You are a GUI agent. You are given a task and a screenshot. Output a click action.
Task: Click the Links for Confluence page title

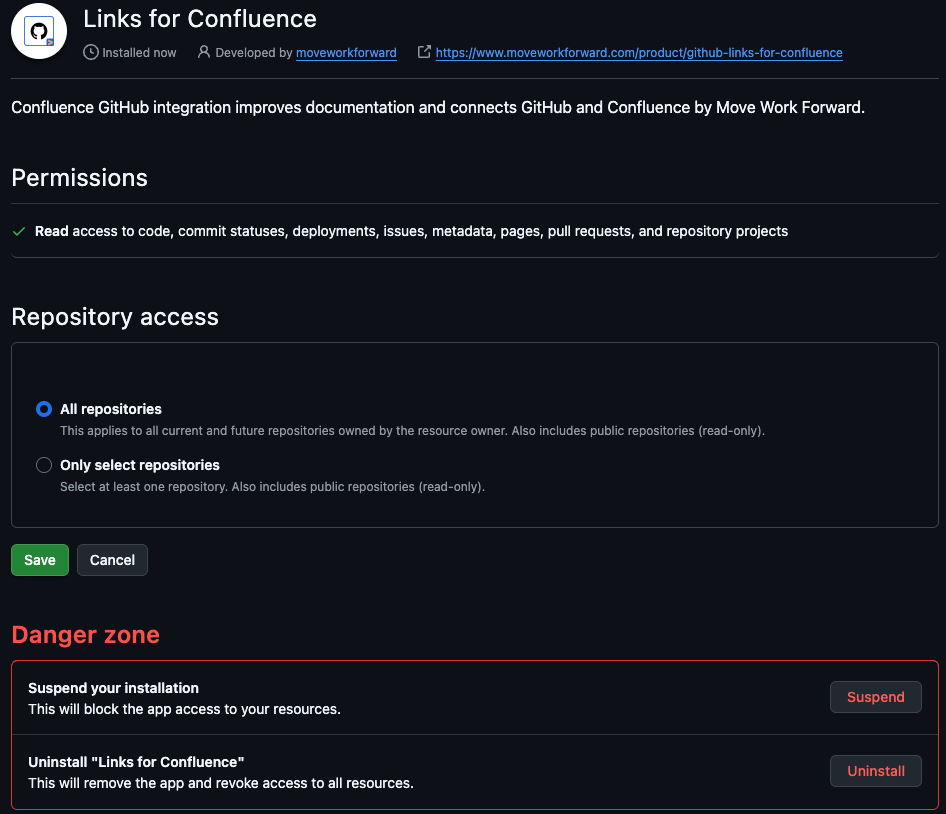(200, 18)
